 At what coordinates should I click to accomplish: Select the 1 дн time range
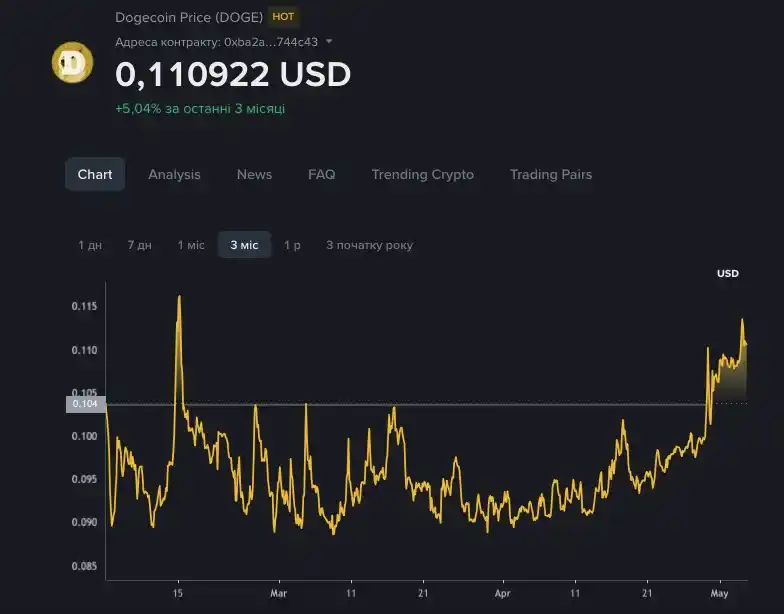90,245
